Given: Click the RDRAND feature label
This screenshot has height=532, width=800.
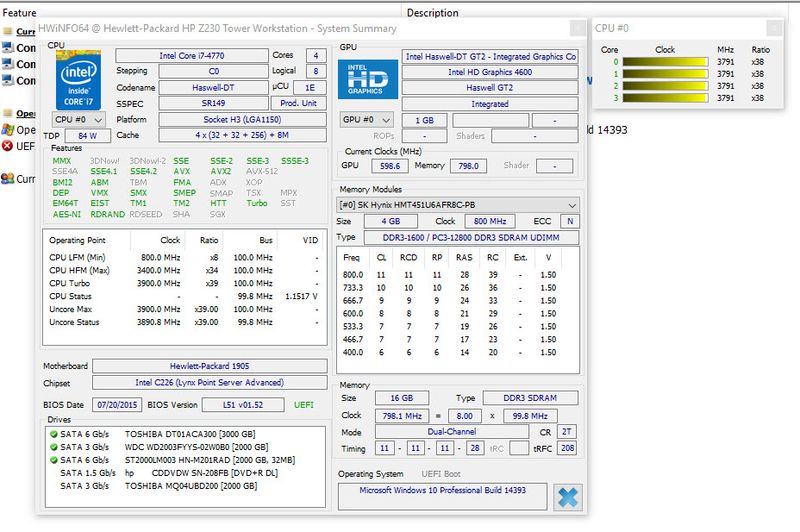Looking at the screenshot, I should (108, 214).
